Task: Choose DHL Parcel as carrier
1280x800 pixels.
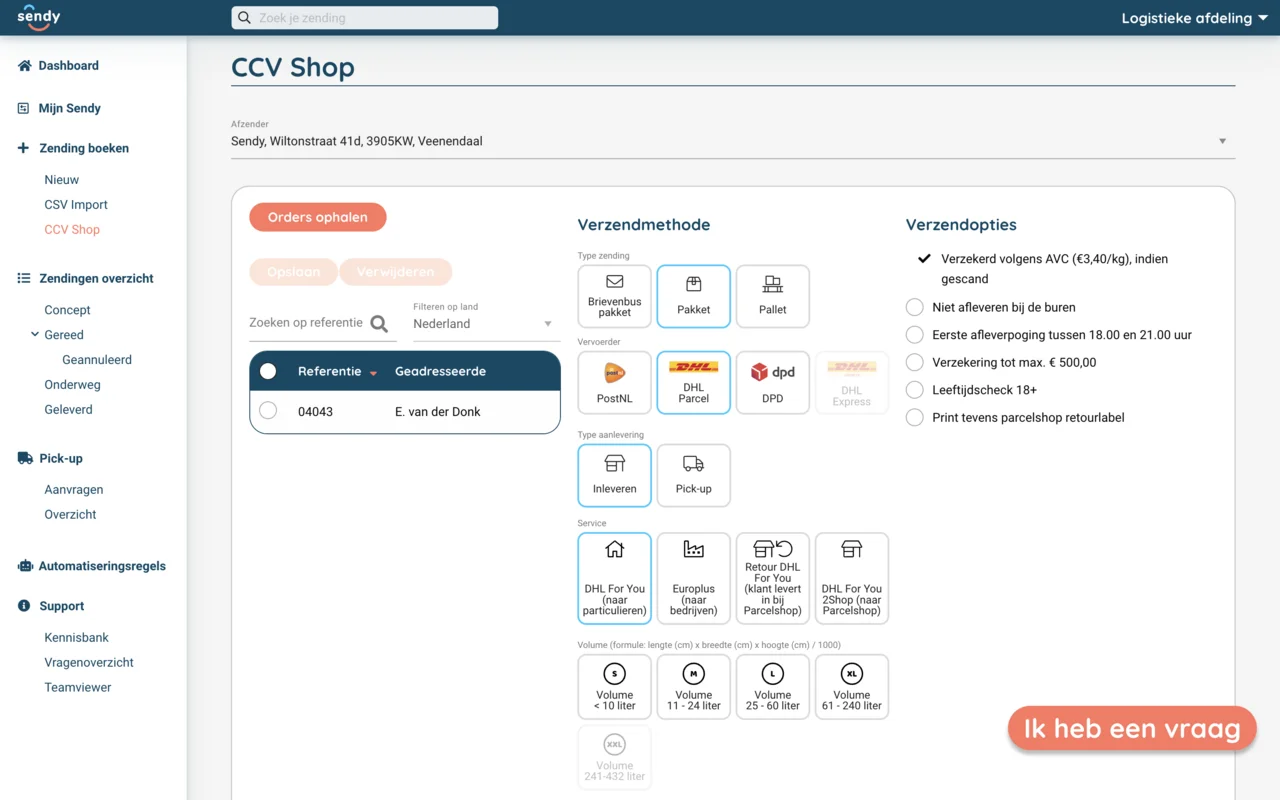Action: pyautogui.click(x=694, y=382)
